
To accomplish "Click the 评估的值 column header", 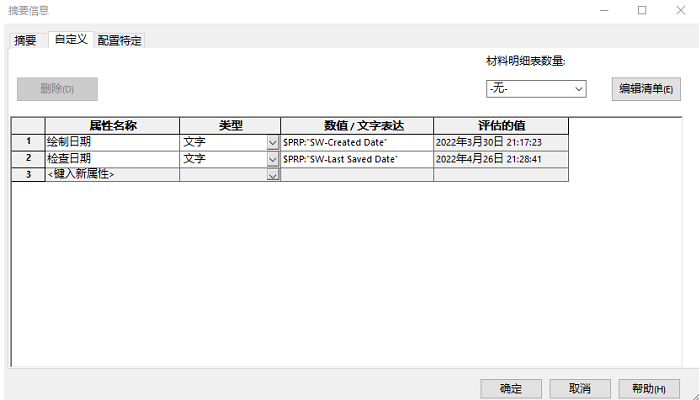I will point(501,126).
